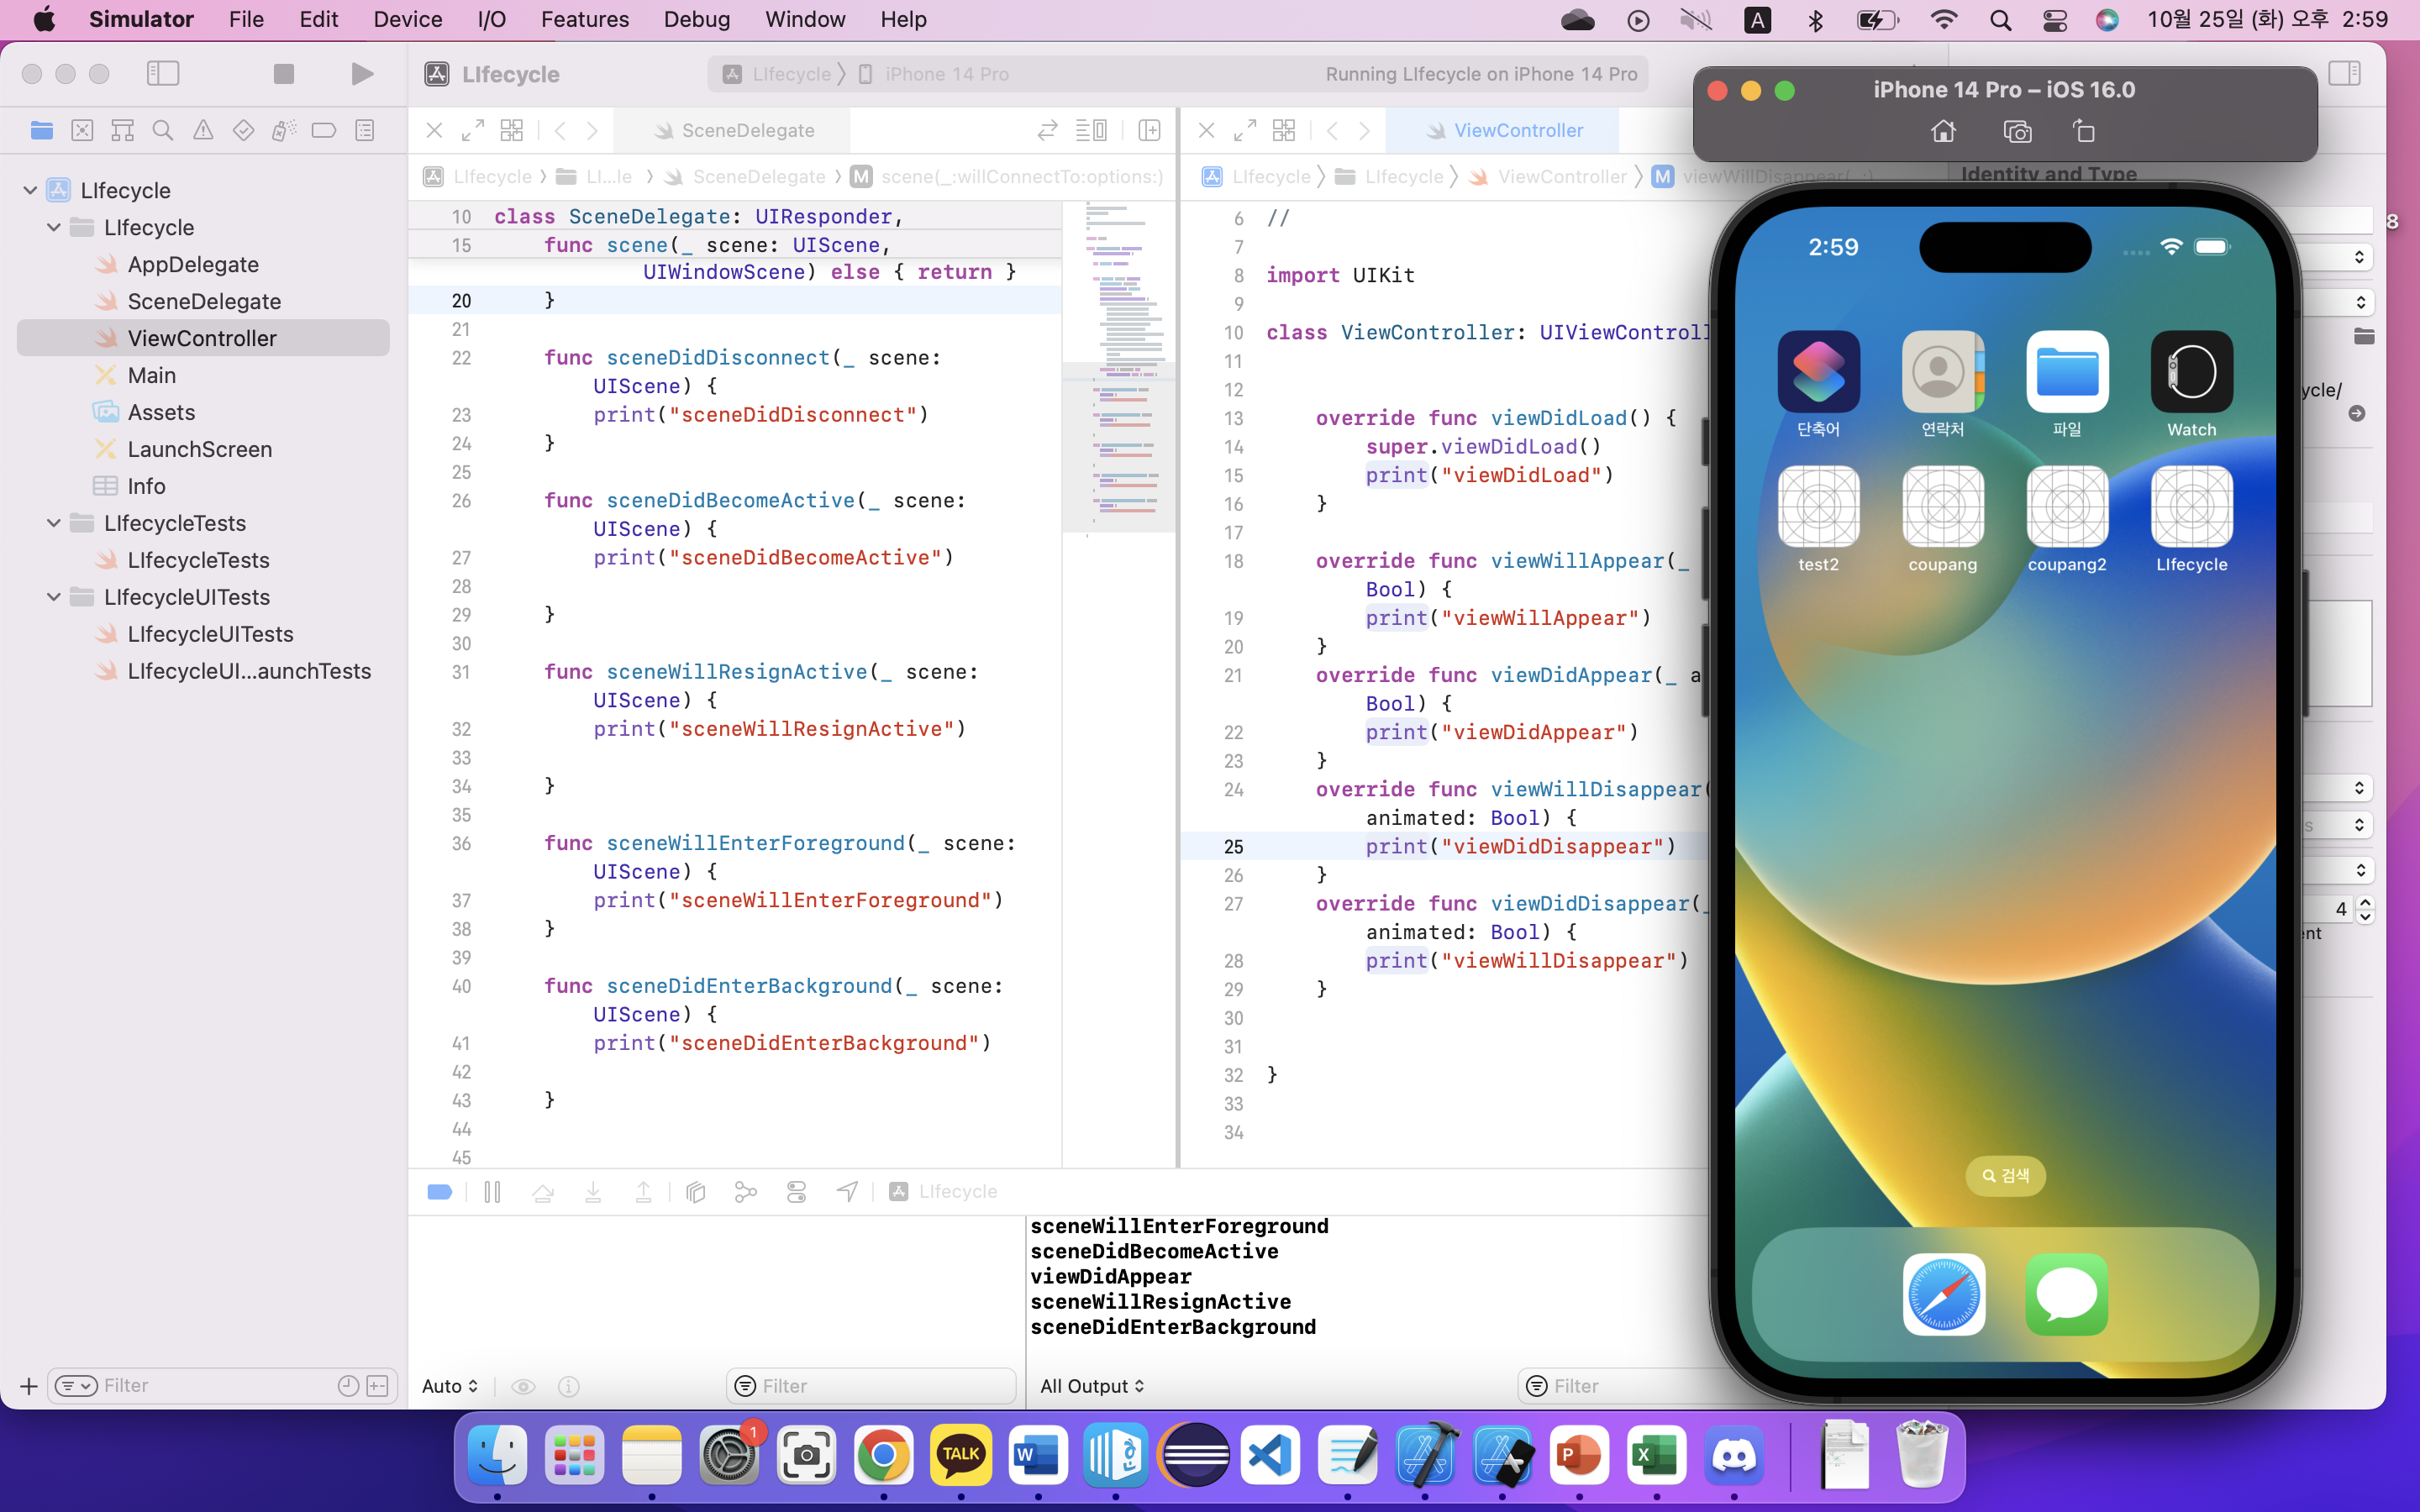Open the Info plist file
The image size is (2420, 1512).
pos(146,486)
